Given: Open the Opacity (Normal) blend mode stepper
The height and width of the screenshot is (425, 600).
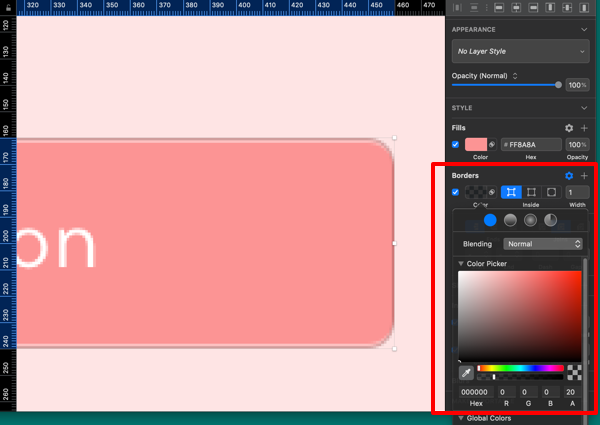Looking at the screenshot, I should (515, 76).
